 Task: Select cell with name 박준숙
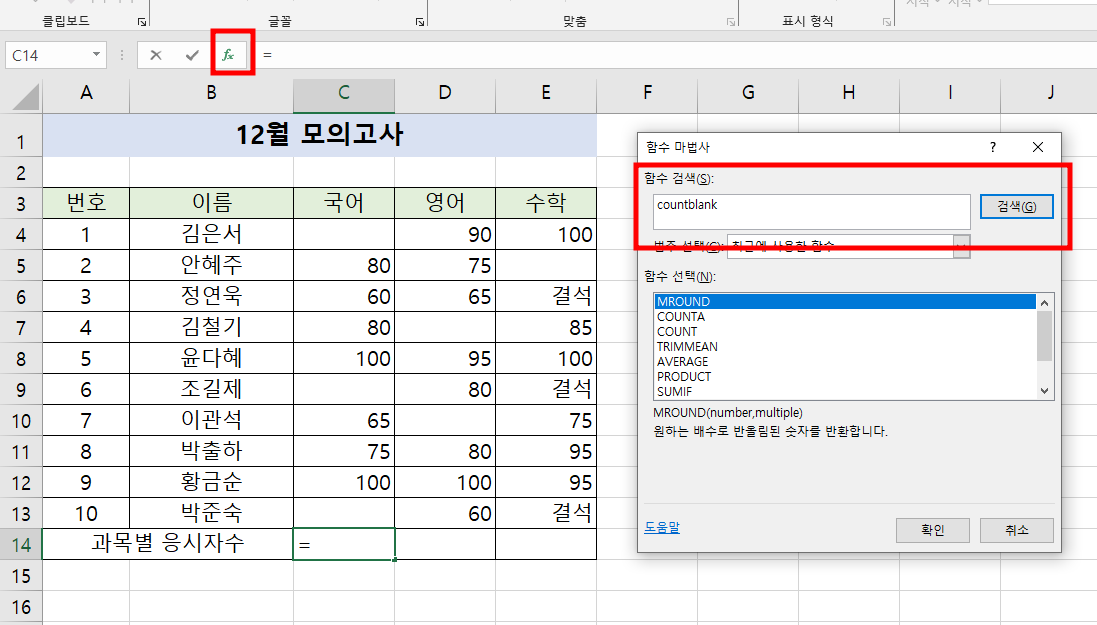(211, 513)
